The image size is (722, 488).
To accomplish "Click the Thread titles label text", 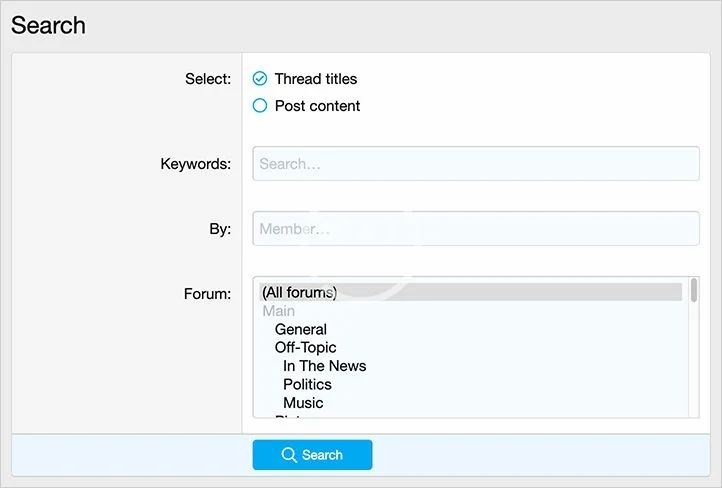I will pos(315,79).
